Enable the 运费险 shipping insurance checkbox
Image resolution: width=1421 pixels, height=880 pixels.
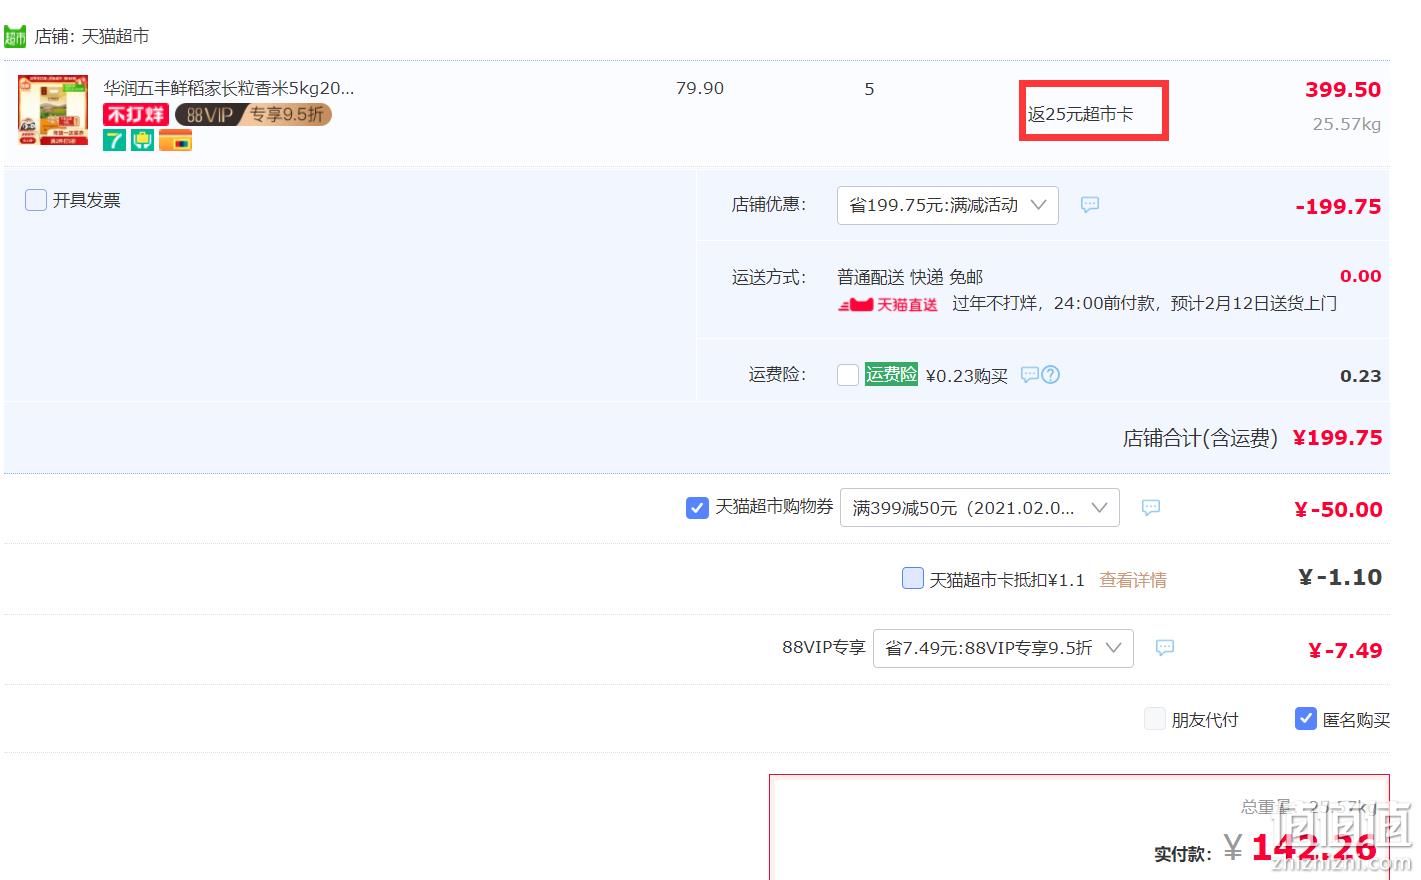pos(848,375)
